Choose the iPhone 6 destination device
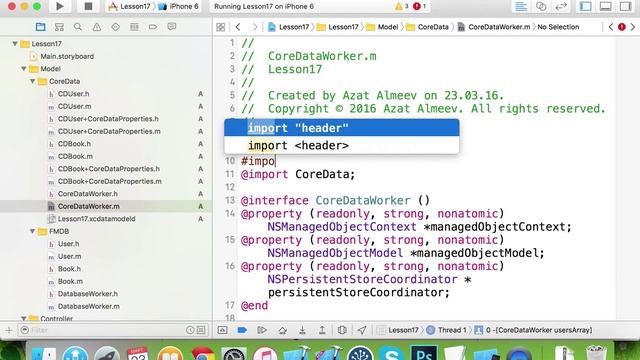The width and height of the screenshot is (640, 360). [179, 7]
